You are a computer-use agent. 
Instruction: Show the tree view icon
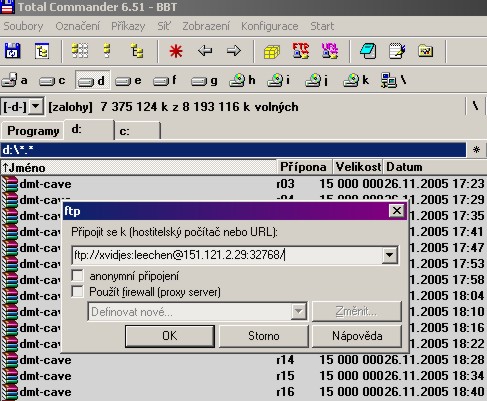[x=136, y=51]
